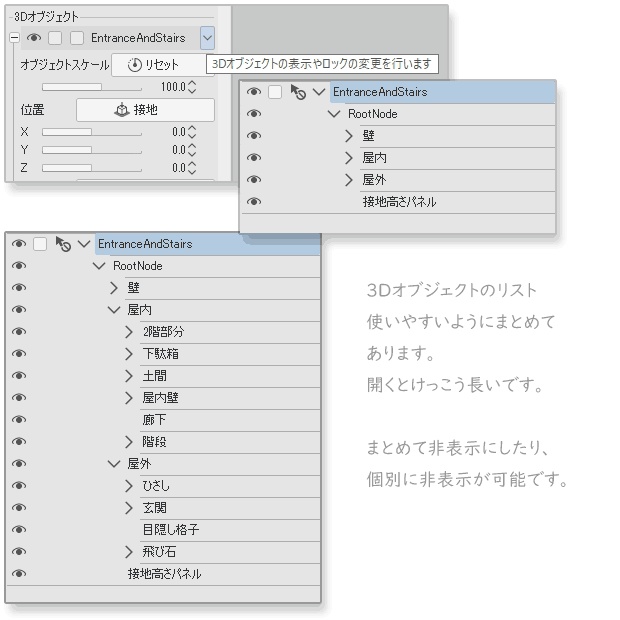
Task: Tick the first checkbox after the eye in the 3Dオブジェクト panel
Action: tap(55, 38)
